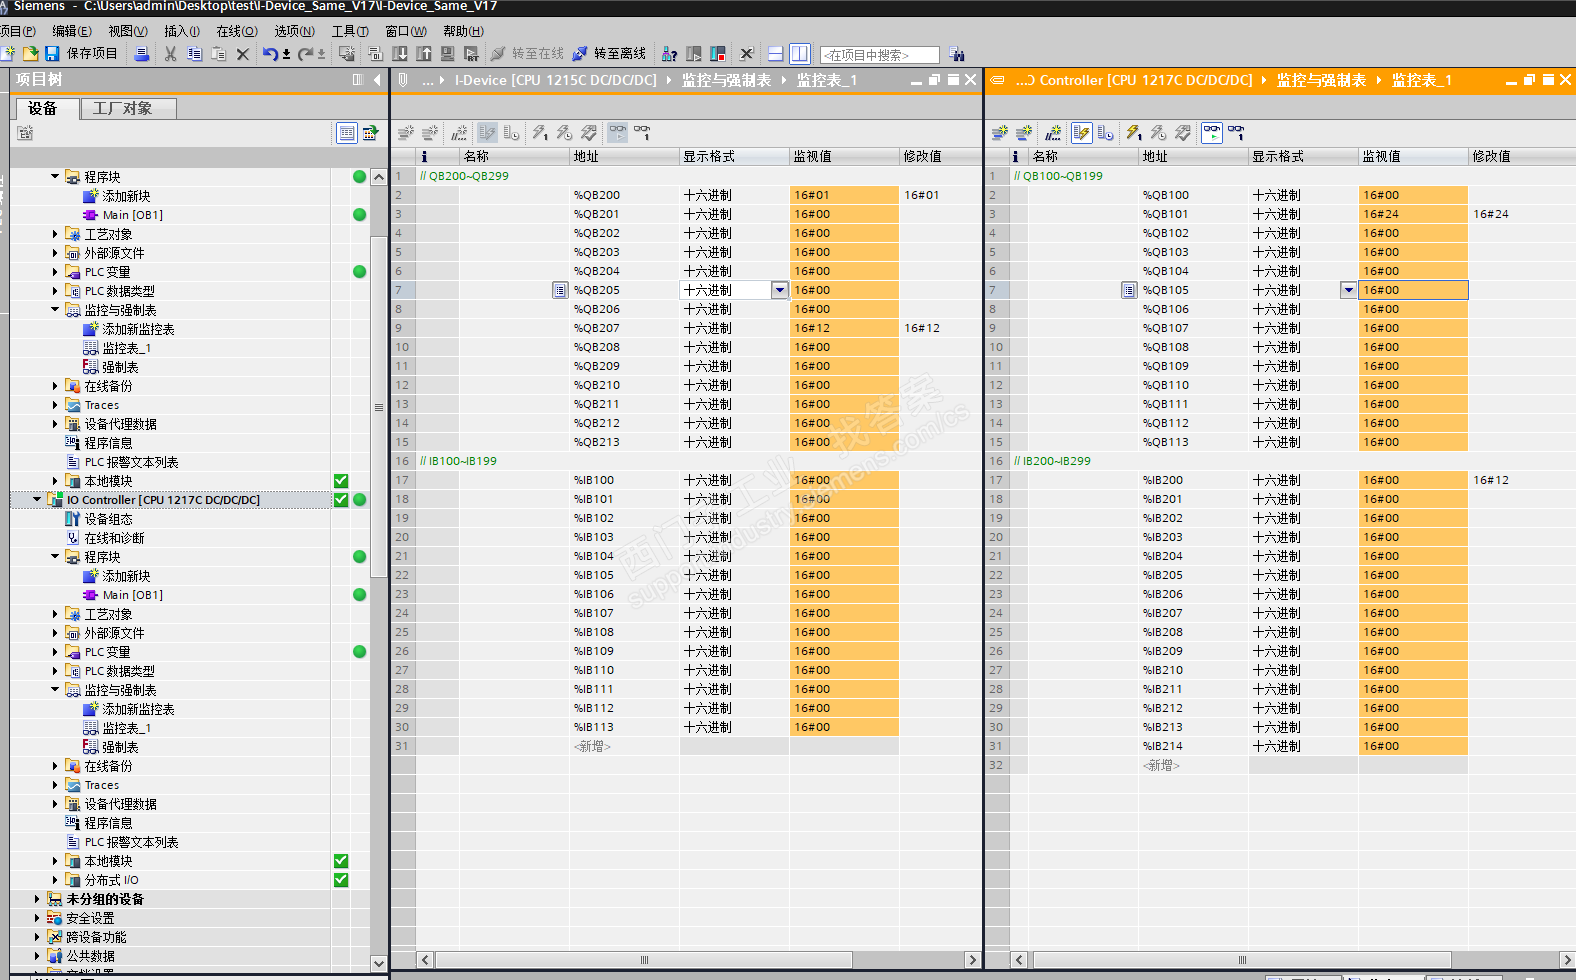Click the print icon in the main toolbar
The image size is (1576, 980).
(142, 54)
